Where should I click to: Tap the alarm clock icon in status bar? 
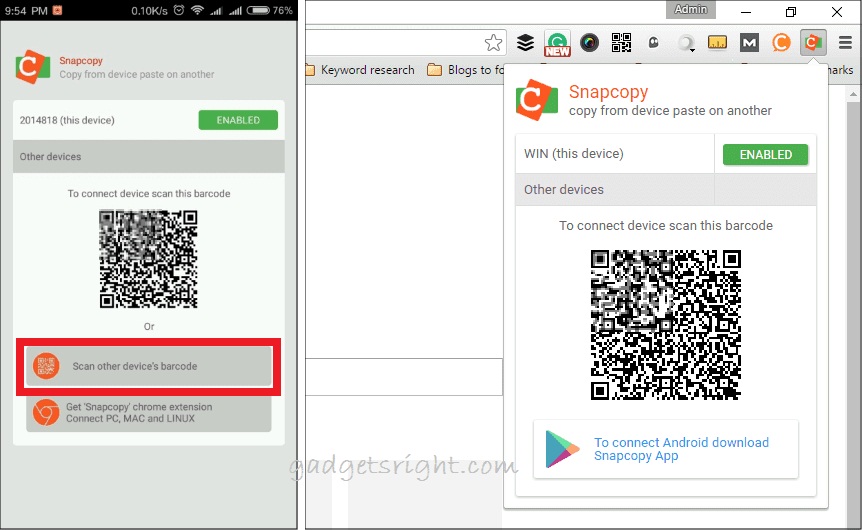pyautogui.click(x=179, y=10)
